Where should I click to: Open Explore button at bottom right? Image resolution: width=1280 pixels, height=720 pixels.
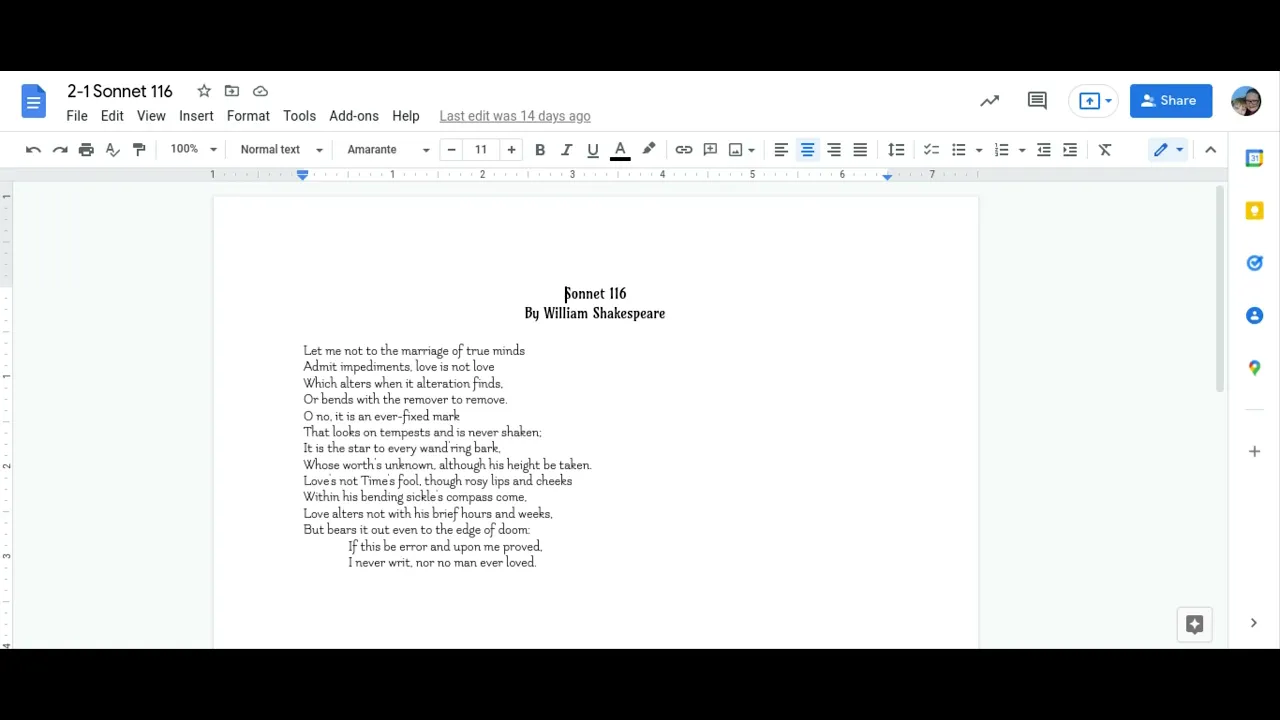click(1194, 624)
